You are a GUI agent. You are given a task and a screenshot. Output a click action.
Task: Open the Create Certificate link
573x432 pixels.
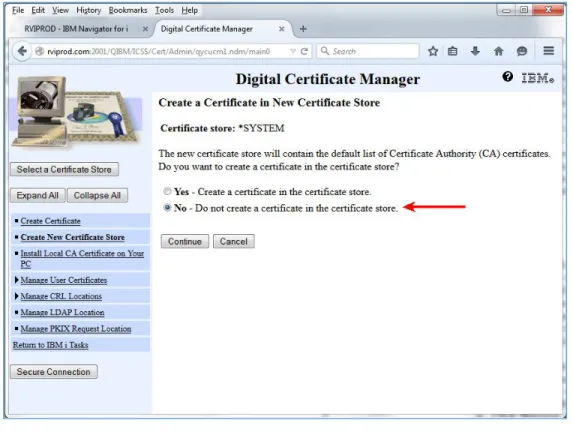coord(50,221)
